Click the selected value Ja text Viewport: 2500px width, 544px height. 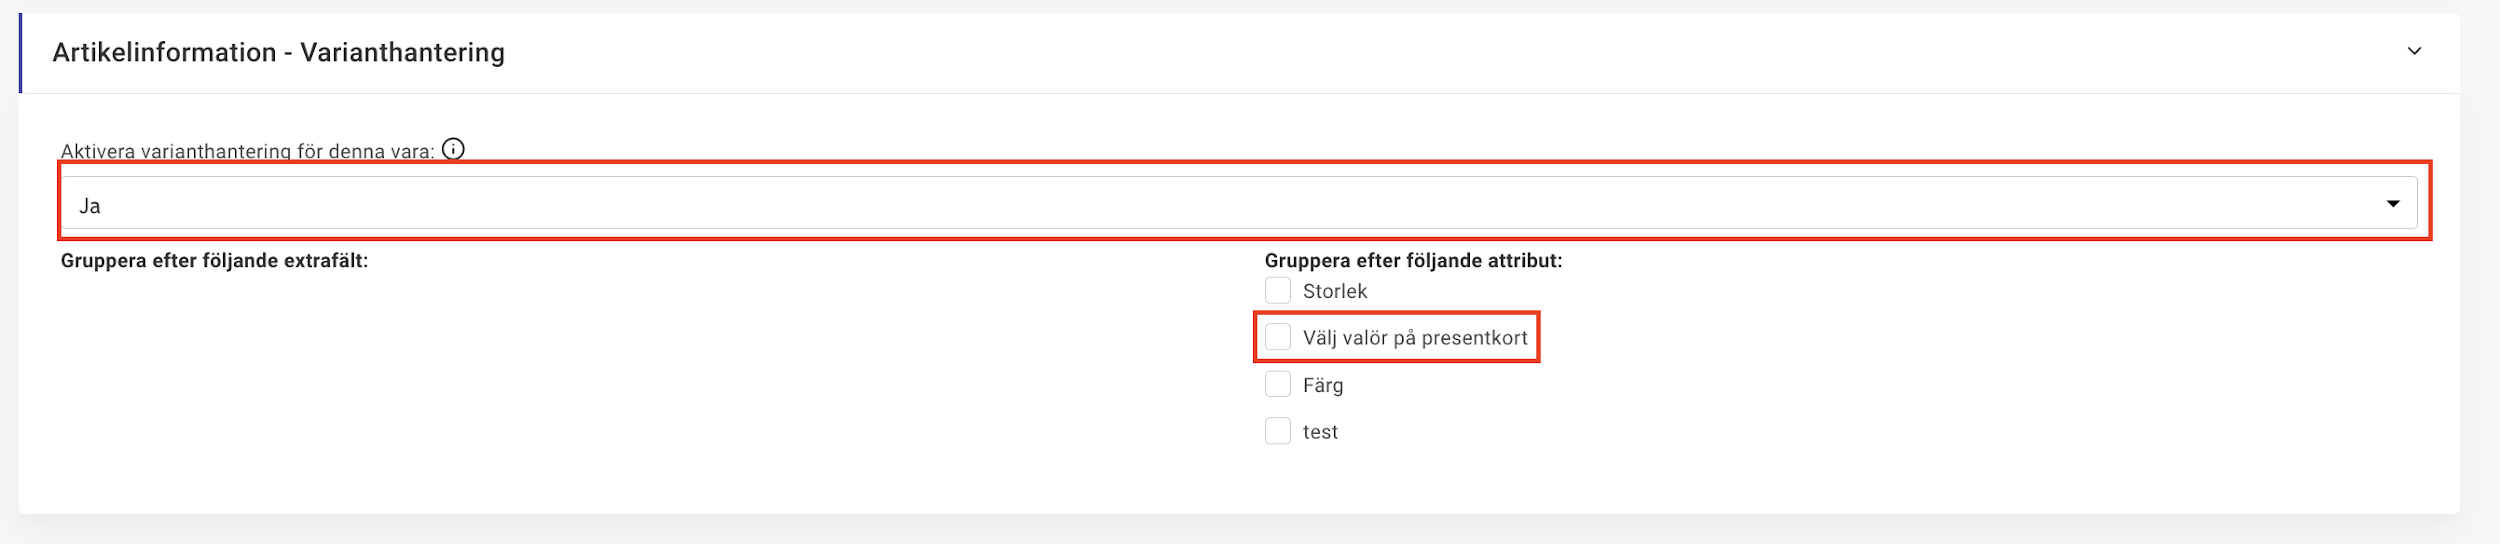[x=90, y=206]
